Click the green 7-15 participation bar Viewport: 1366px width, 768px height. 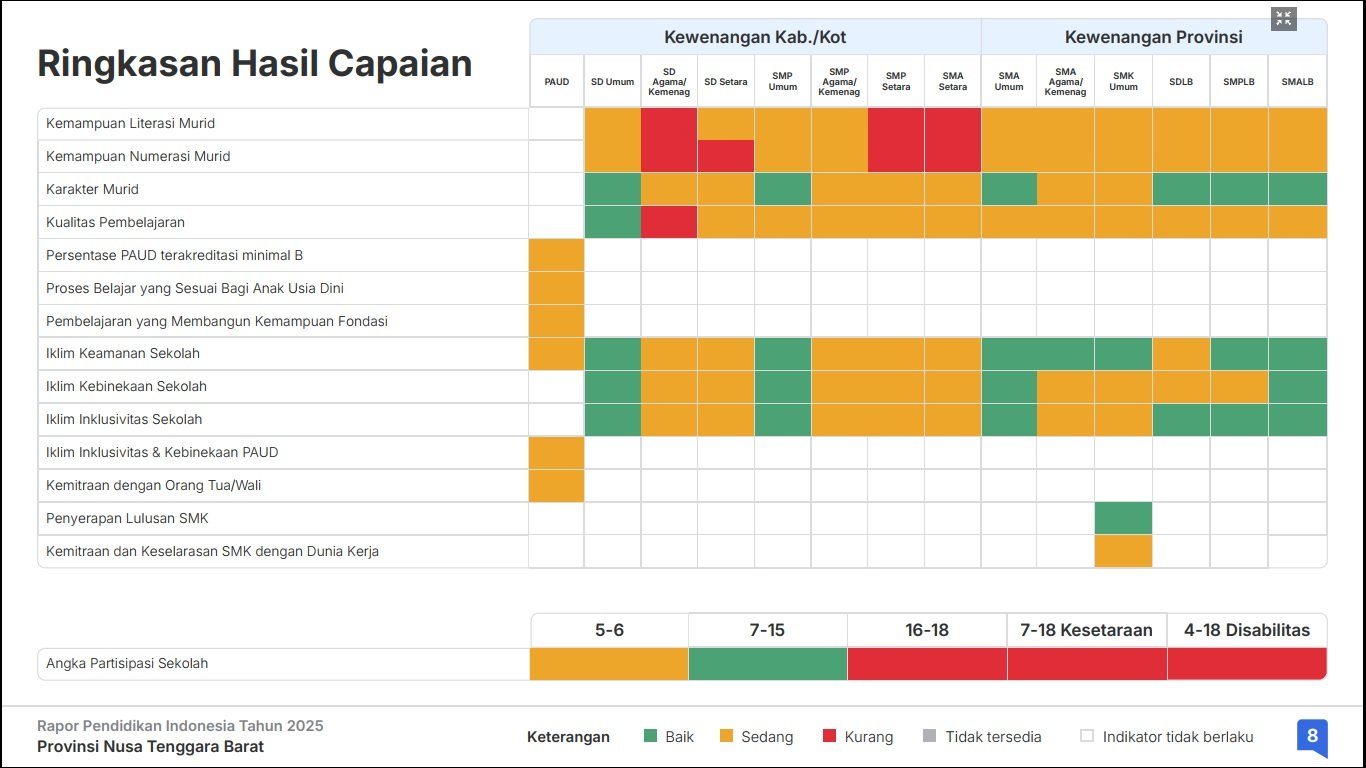pyautogui.click(x=768, y=664)
